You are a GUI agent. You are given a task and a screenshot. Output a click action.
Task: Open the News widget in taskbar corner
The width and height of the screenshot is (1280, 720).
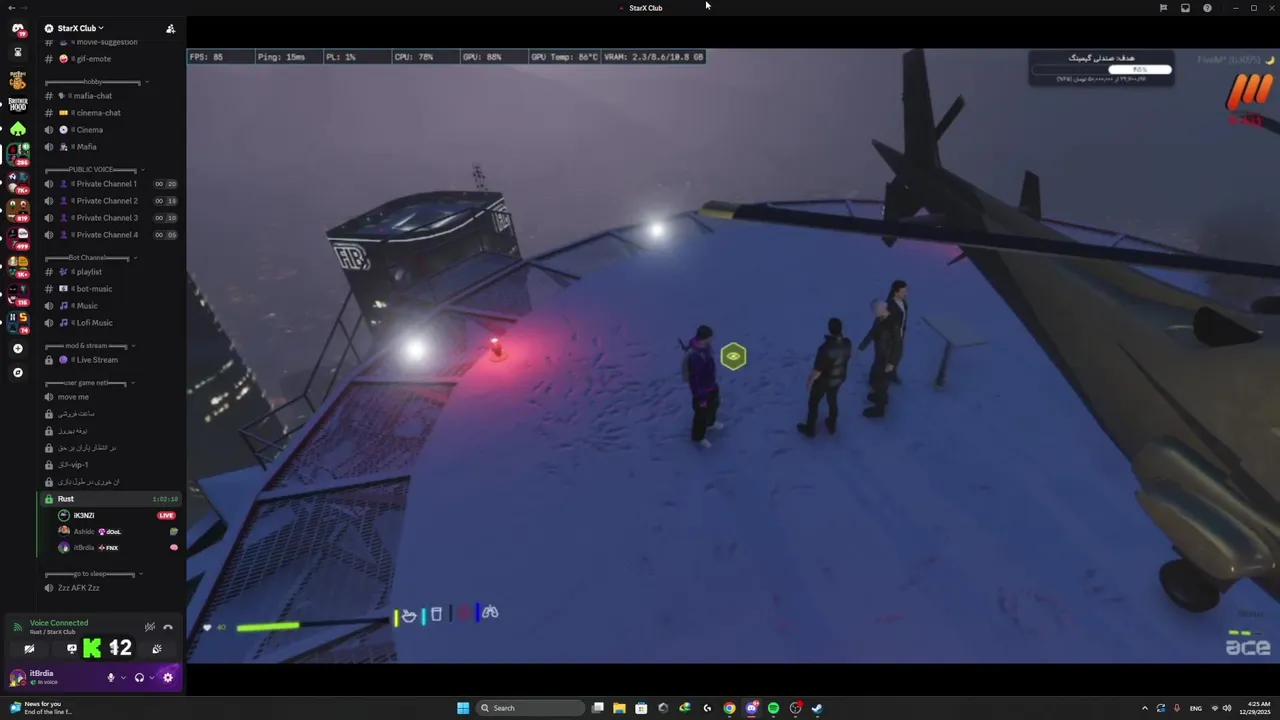40,708
